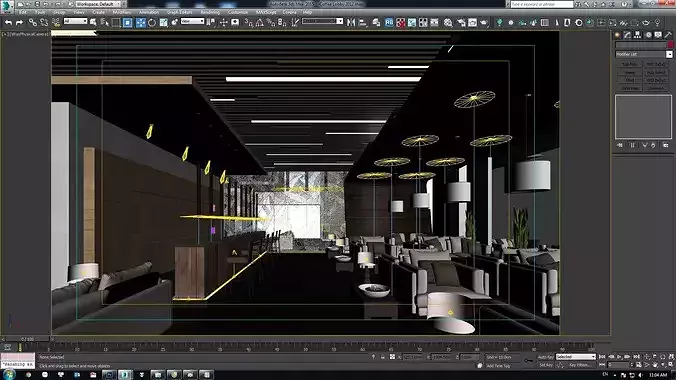Click the Maximize Viewport Toggle icon
Image resolution: width=676 pixels, height=380 pixels.
click(671, 365)
